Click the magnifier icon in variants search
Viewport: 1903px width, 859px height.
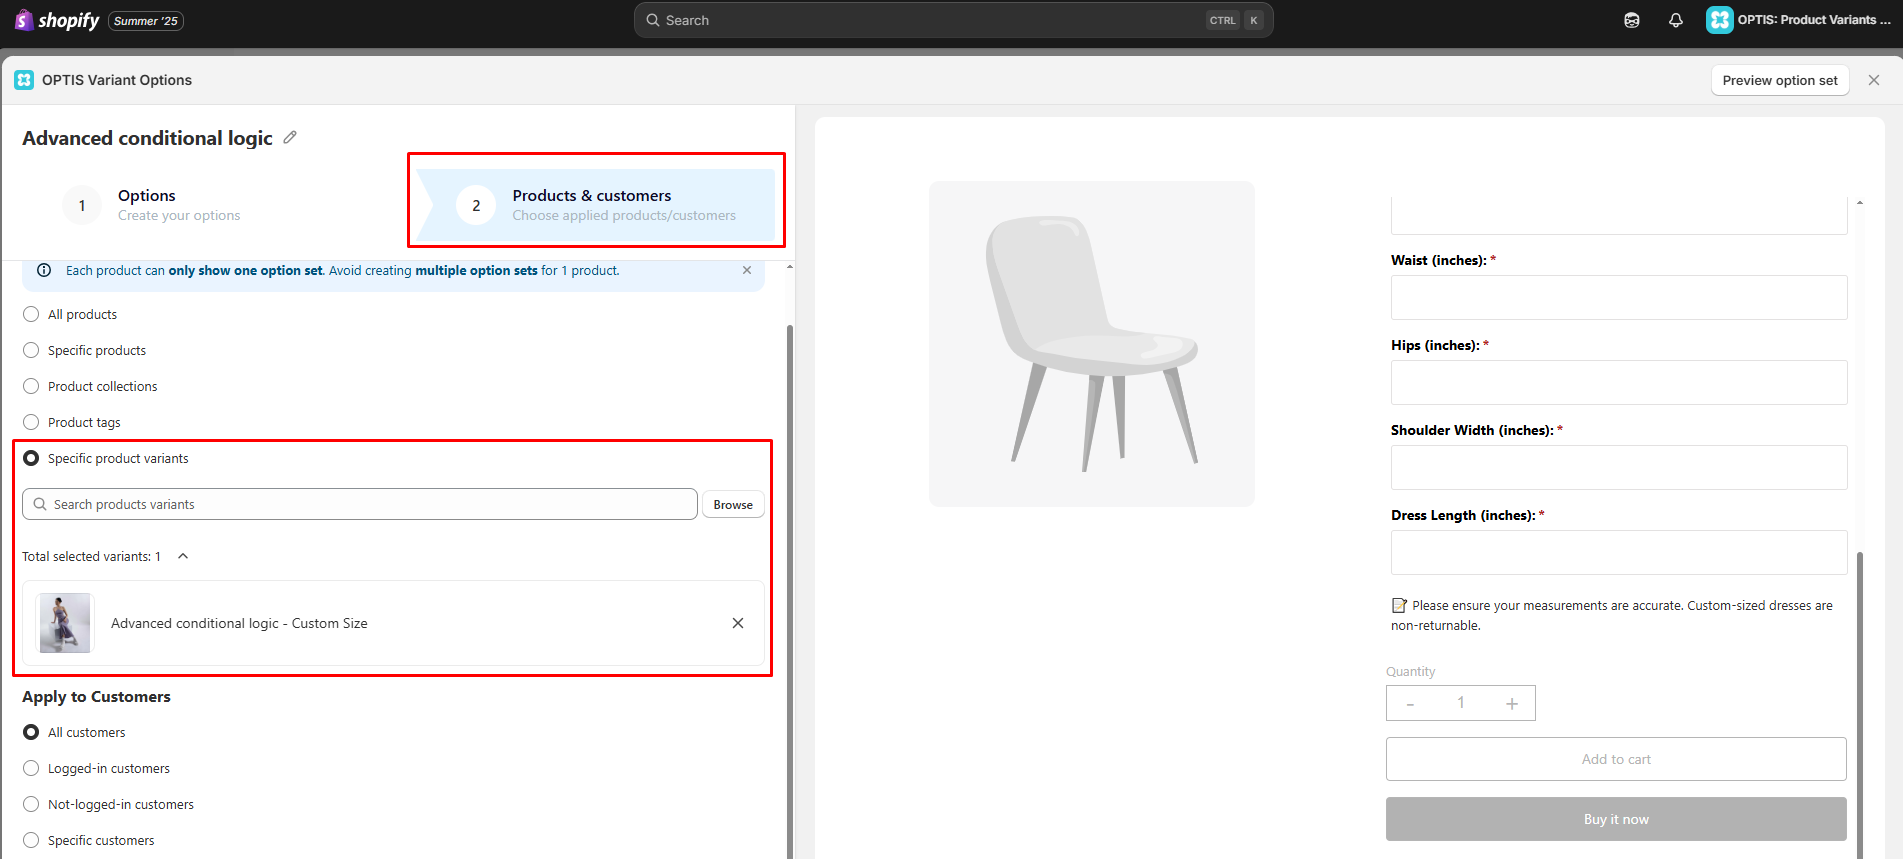coord(40,504)
